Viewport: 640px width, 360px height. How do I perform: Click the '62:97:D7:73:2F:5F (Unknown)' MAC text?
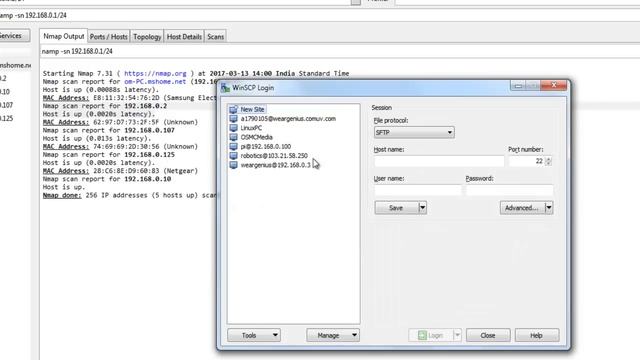[x=145, y=122]
